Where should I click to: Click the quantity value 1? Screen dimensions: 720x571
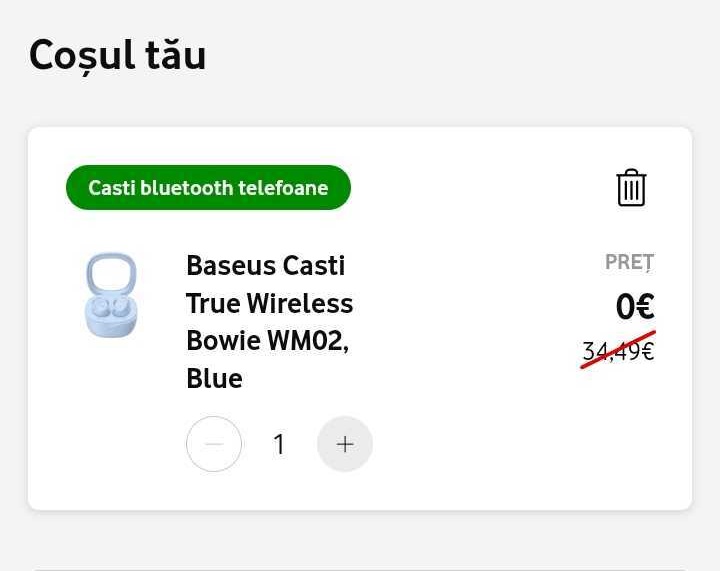pyautogui.click(x=279, y=444)
